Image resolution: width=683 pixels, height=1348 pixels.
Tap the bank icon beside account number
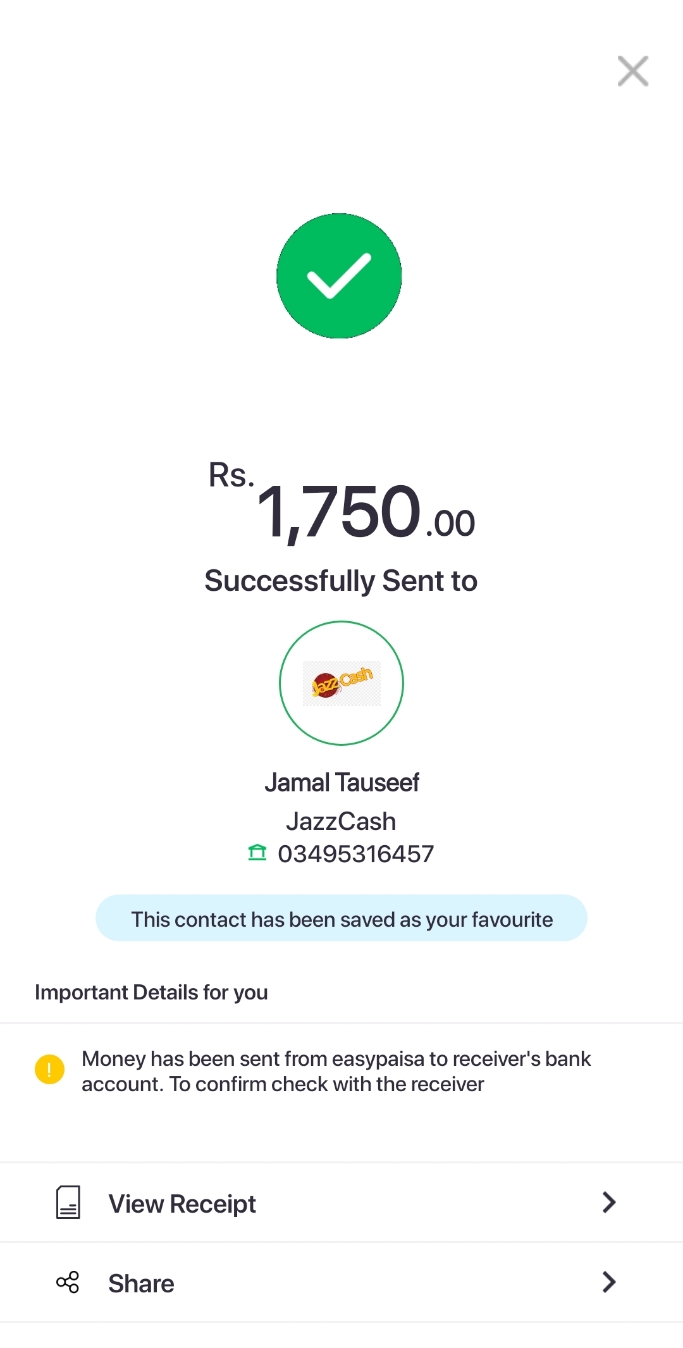tap(257, 853)
